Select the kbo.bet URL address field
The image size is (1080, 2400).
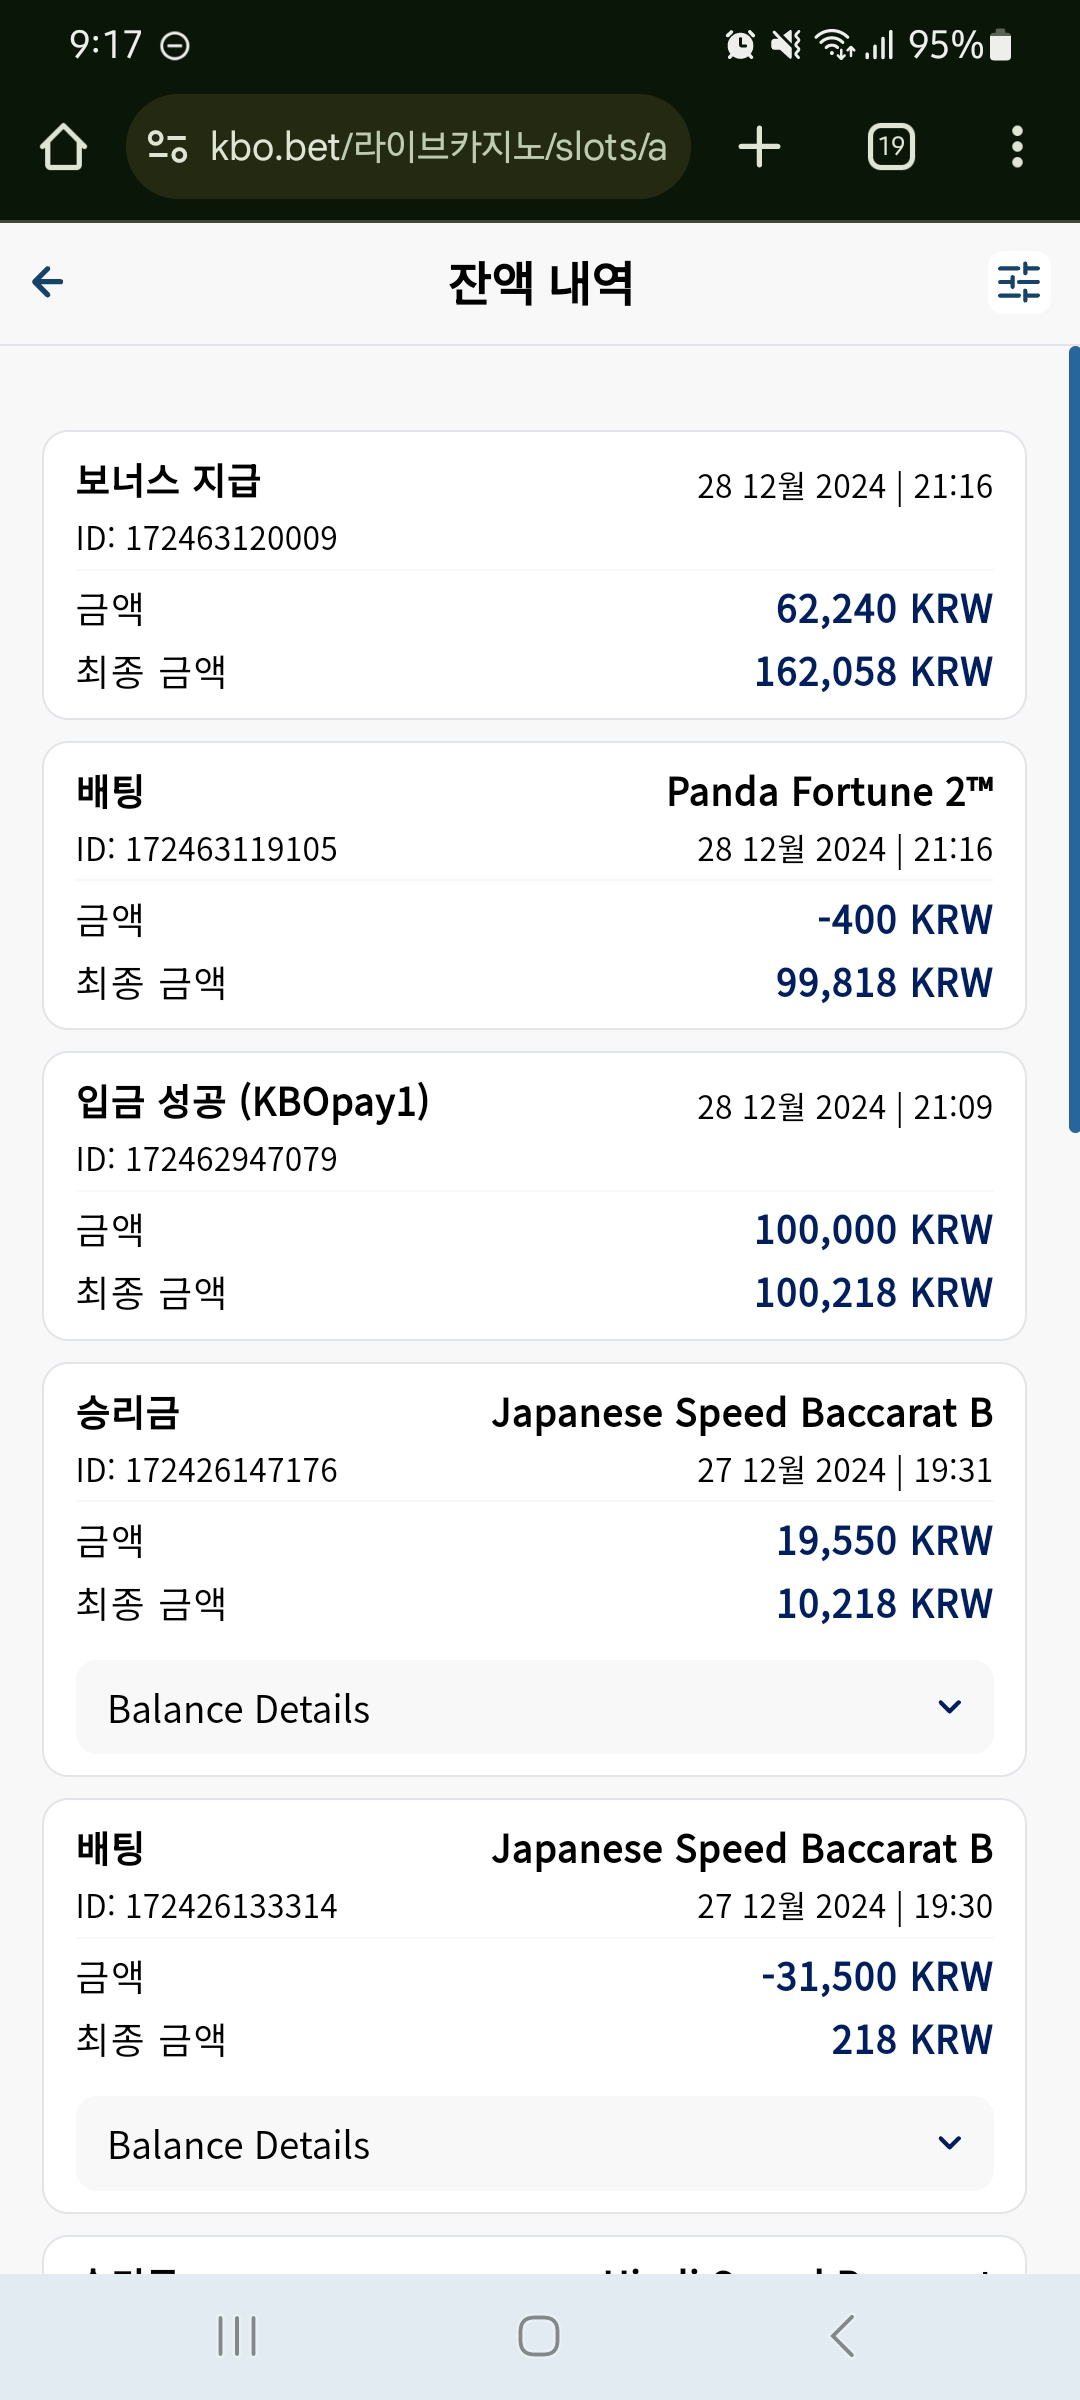click(x=408, y=147)
